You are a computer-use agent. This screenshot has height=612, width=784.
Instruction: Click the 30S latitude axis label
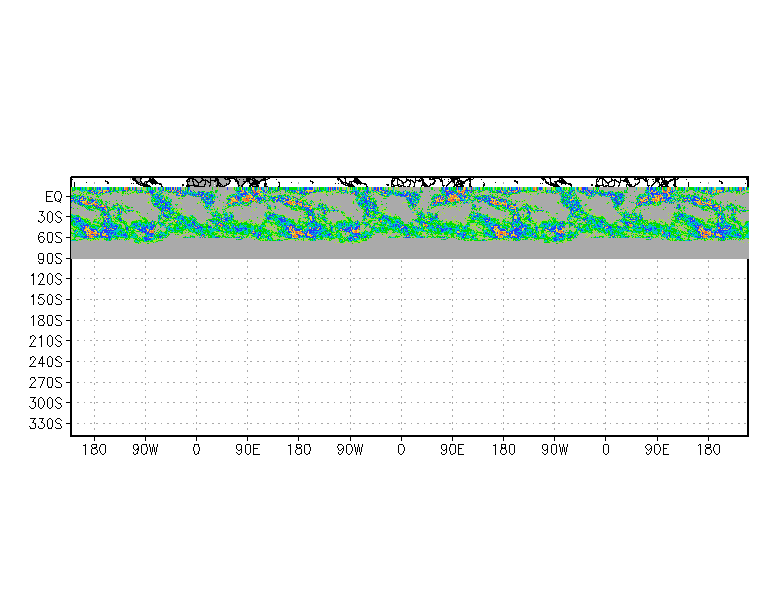click(x=50, y=217)
